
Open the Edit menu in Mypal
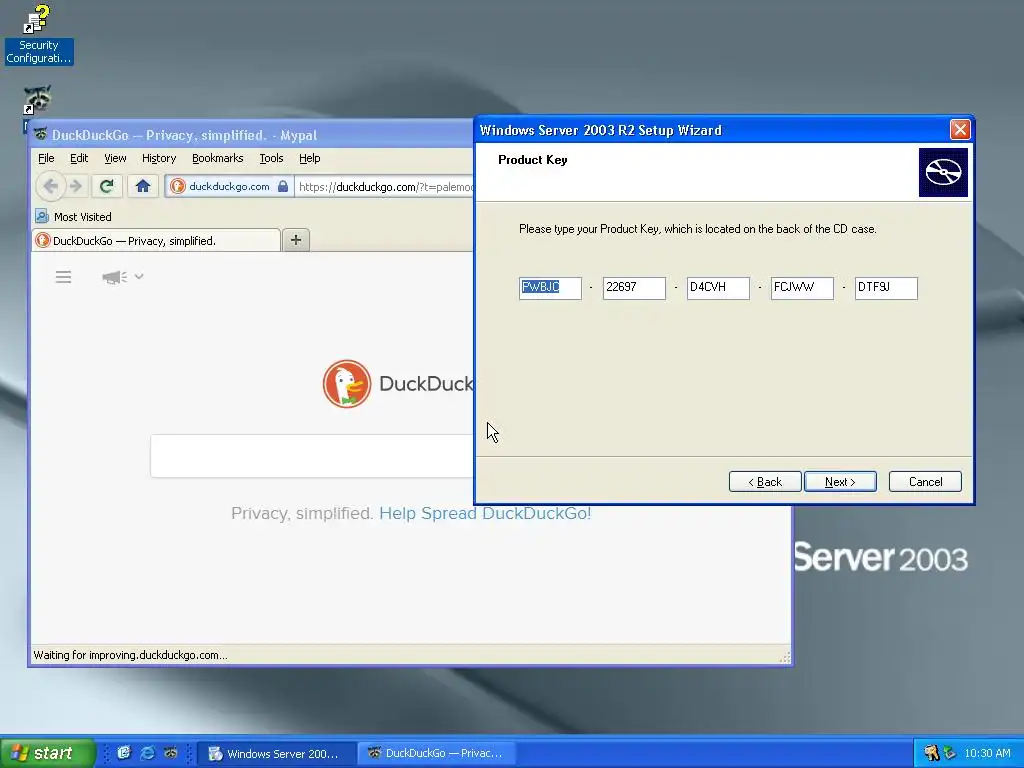point(79,158)
